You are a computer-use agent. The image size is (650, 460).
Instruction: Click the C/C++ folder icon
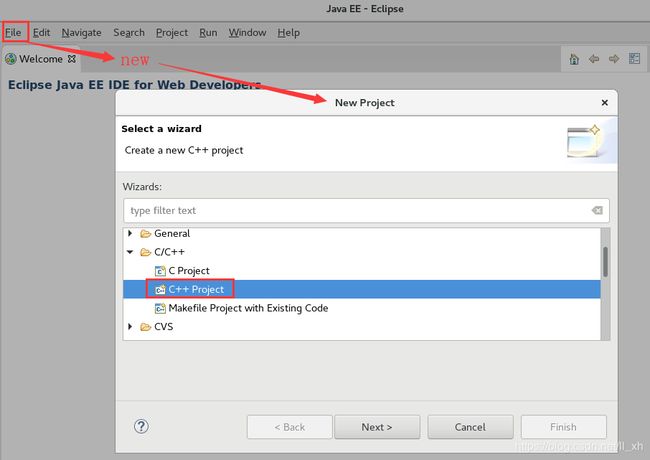pyautogui.click(x=145, y=252)
